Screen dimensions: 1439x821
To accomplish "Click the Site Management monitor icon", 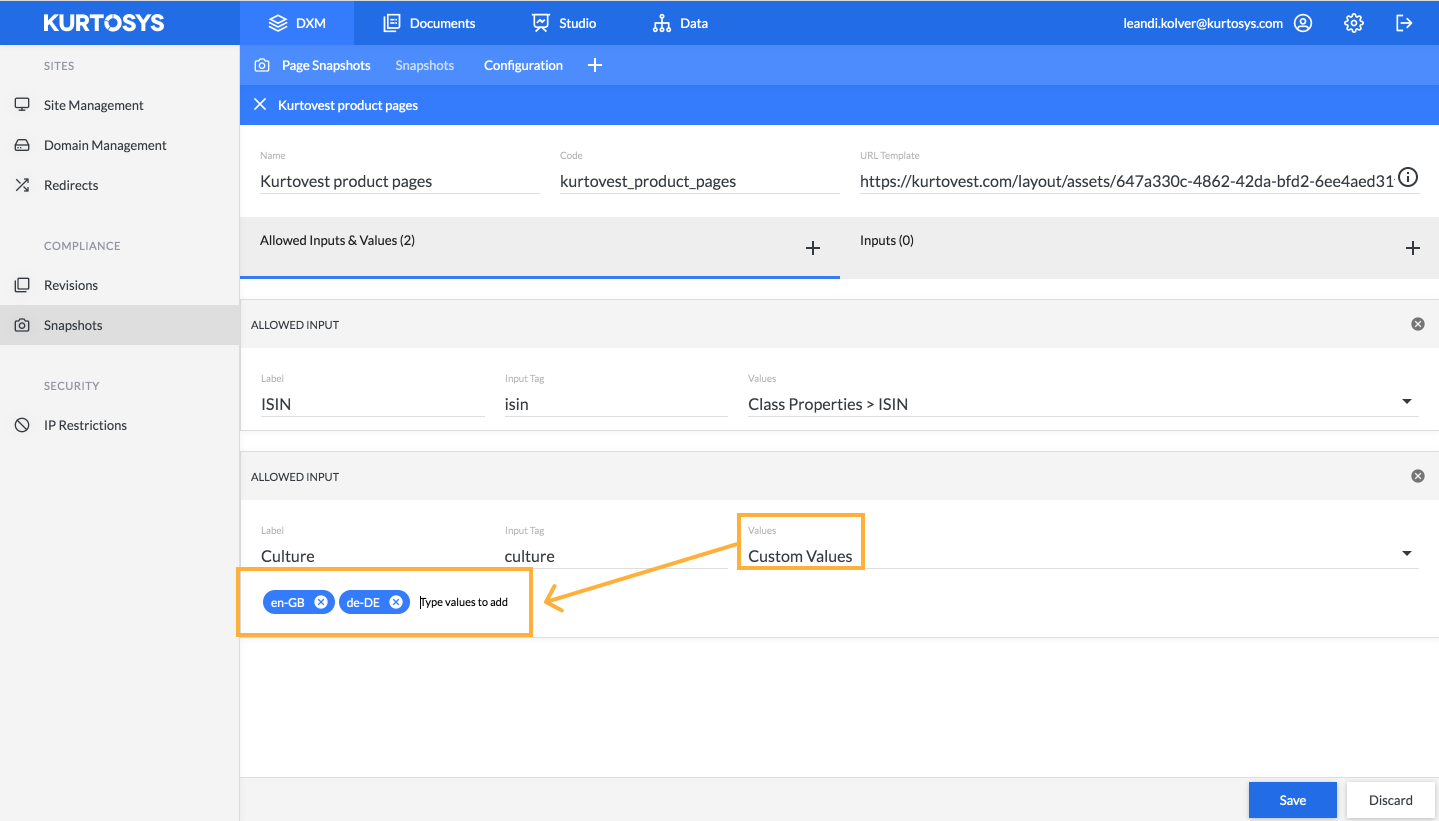I will 22,105.
